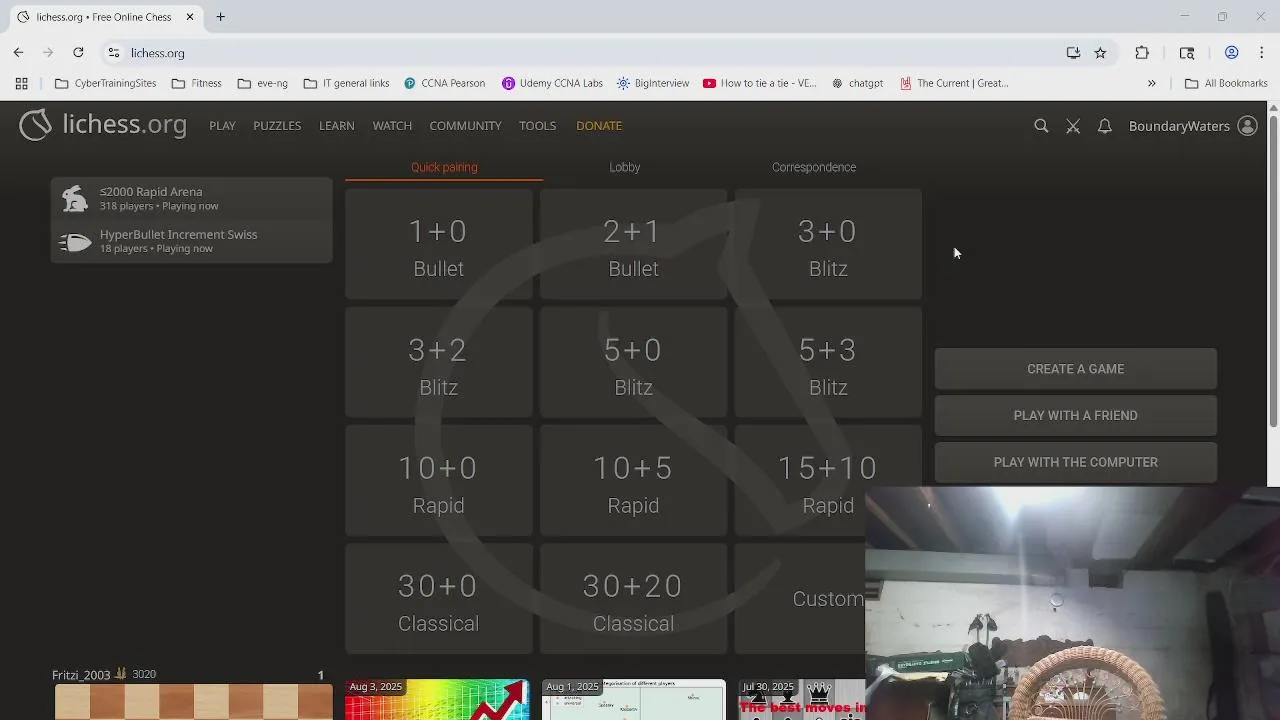1280x720 pixels.
Task: Open eve-ng bookmark folder
Action: 262,83
